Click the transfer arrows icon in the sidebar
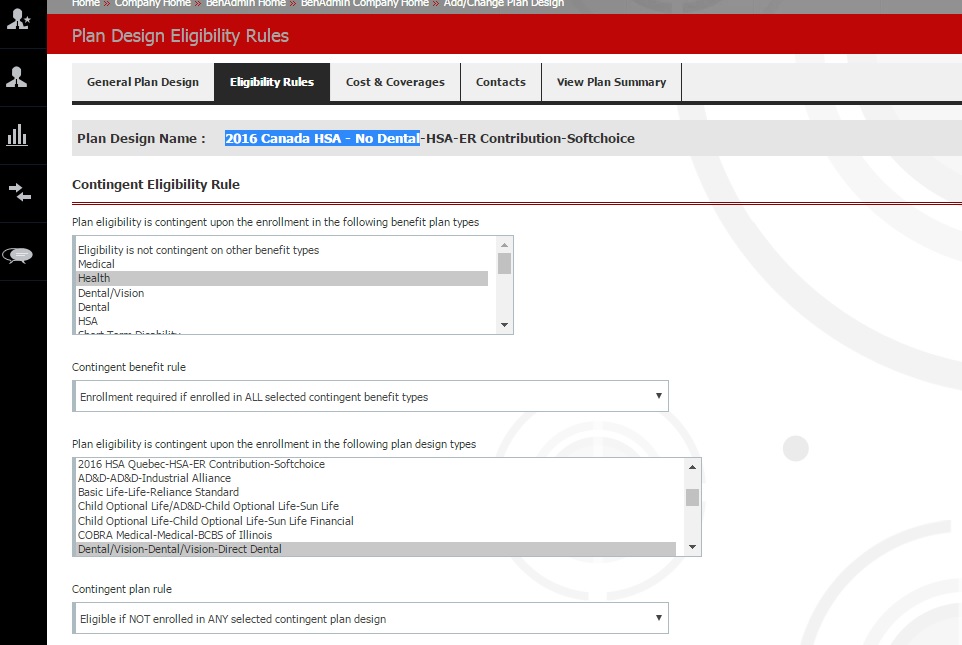Image resolution: width=962 pixels, height=645 pixels. click(x=20, y=193)
